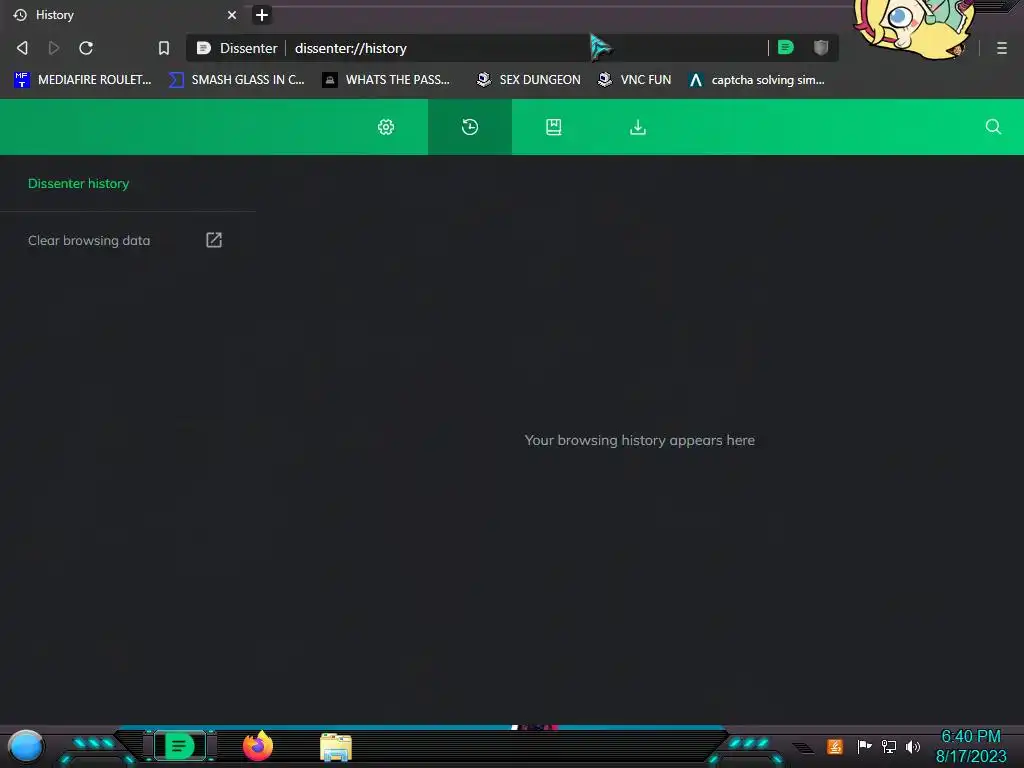
Task: Open the browser hamburger menu
Action: [1002, 48]
